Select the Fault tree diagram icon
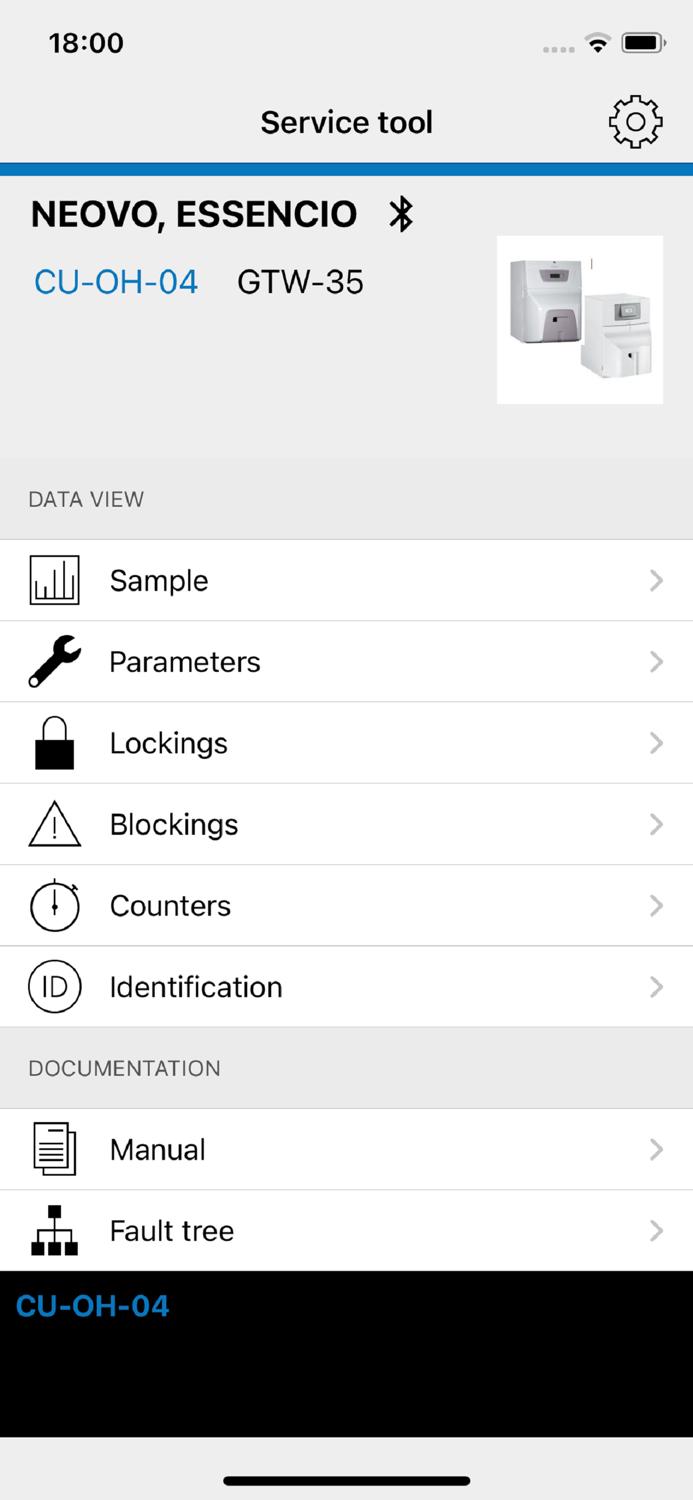 (x=53, y=1230)
